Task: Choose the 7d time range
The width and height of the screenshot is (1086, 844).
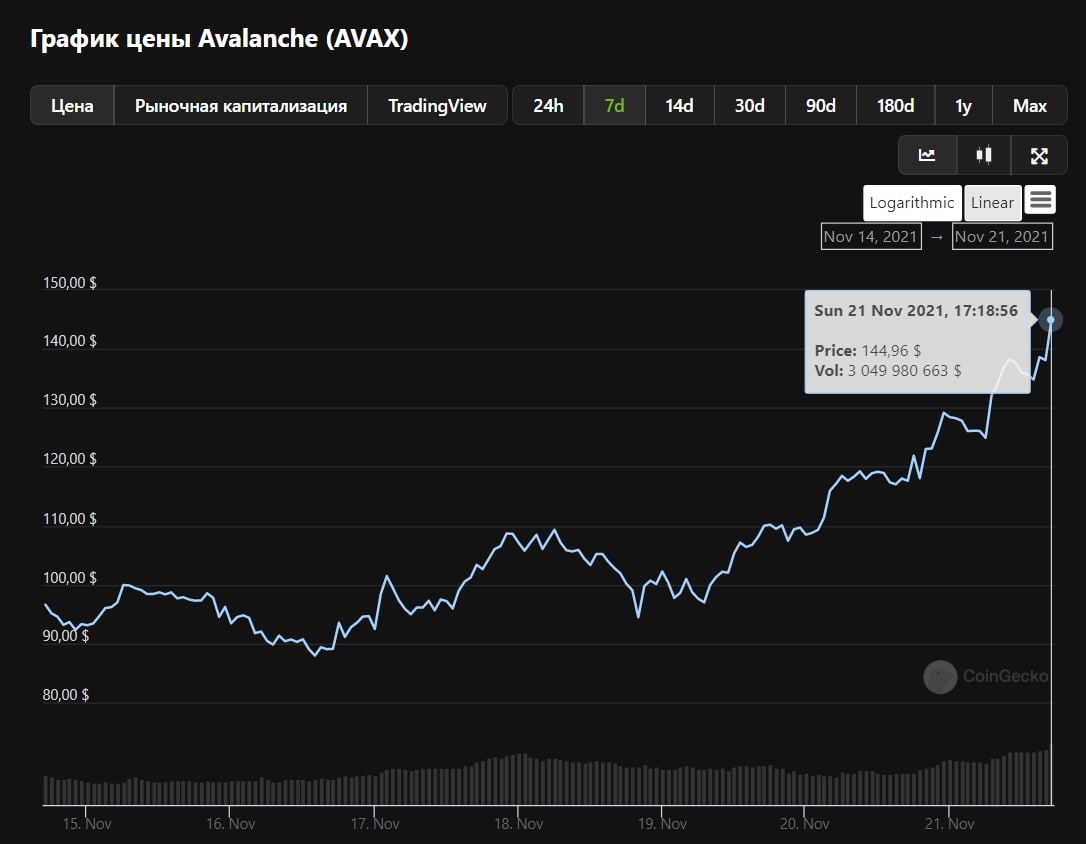Action: [614, 106]
